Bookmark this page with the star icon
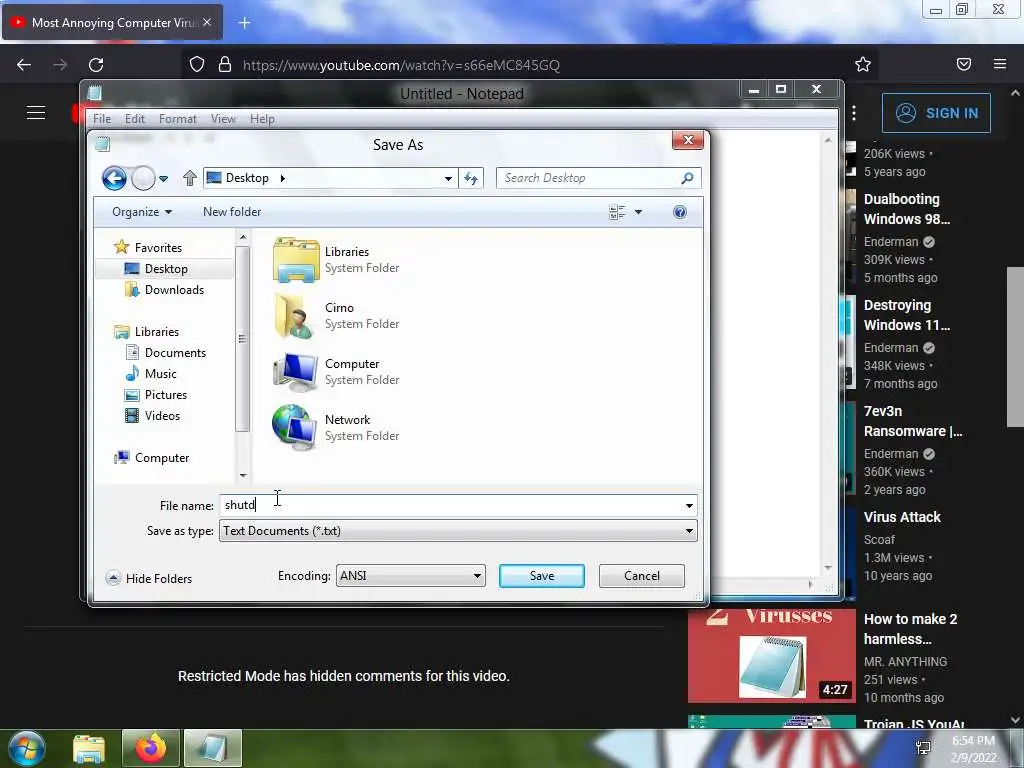The image size is (1024, 768). (863, 64)
